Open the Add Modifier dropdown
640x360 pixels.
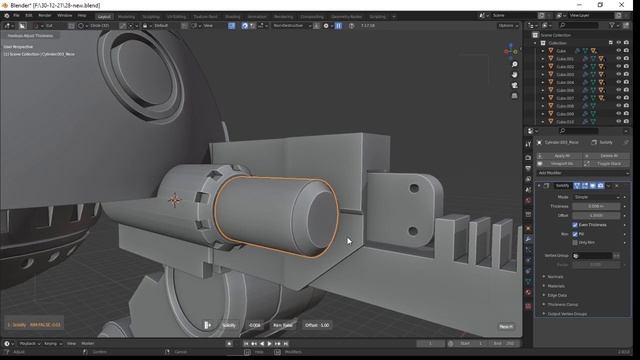point(583,173)
